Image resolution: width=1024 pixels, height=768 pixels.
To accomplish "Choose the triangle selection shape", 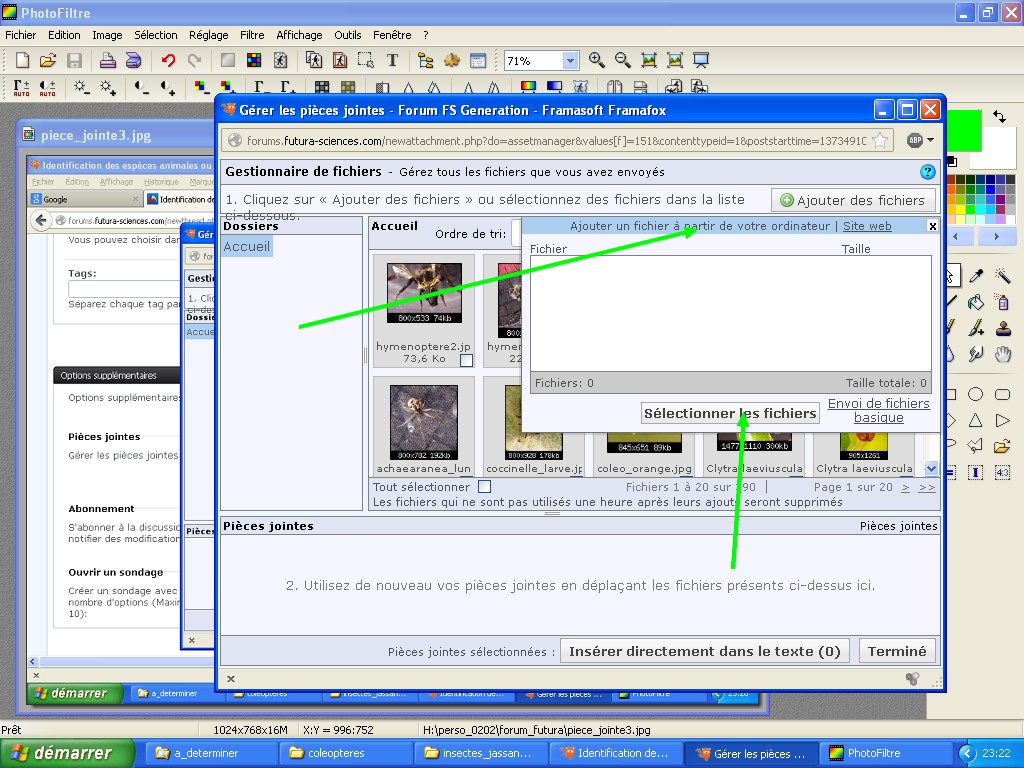I will pos(976,421).
